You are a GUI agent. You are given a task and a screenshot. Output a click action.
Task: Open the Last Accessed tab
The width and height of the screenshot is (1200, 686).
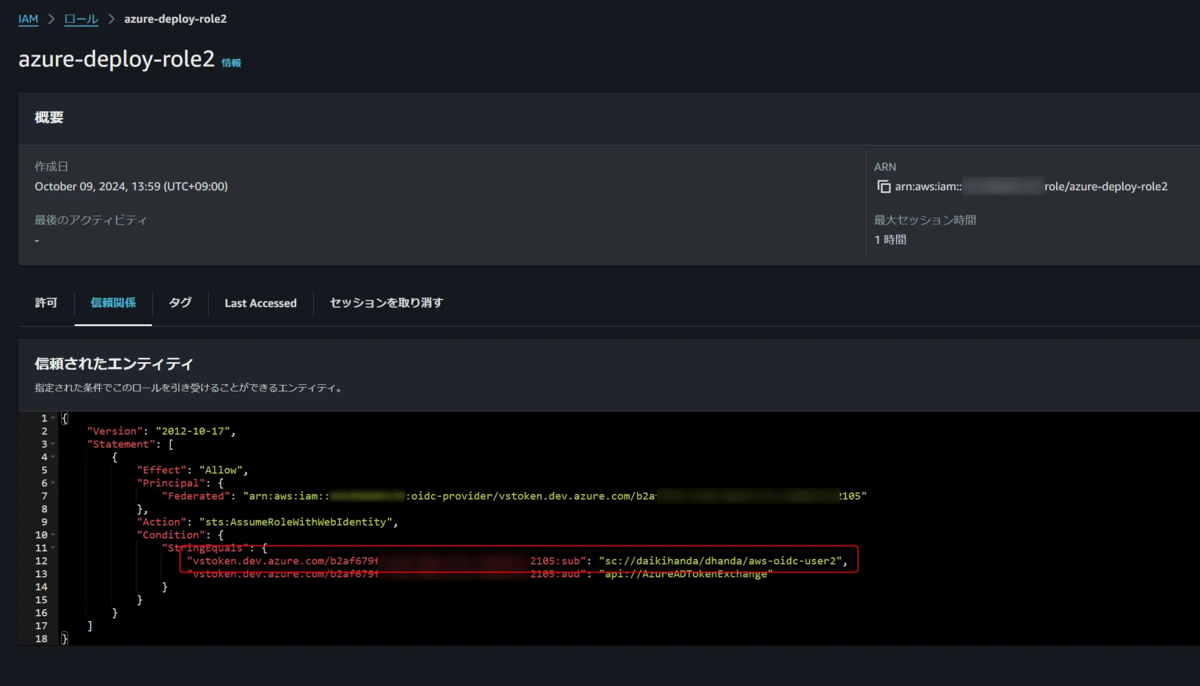click(261, 303)
